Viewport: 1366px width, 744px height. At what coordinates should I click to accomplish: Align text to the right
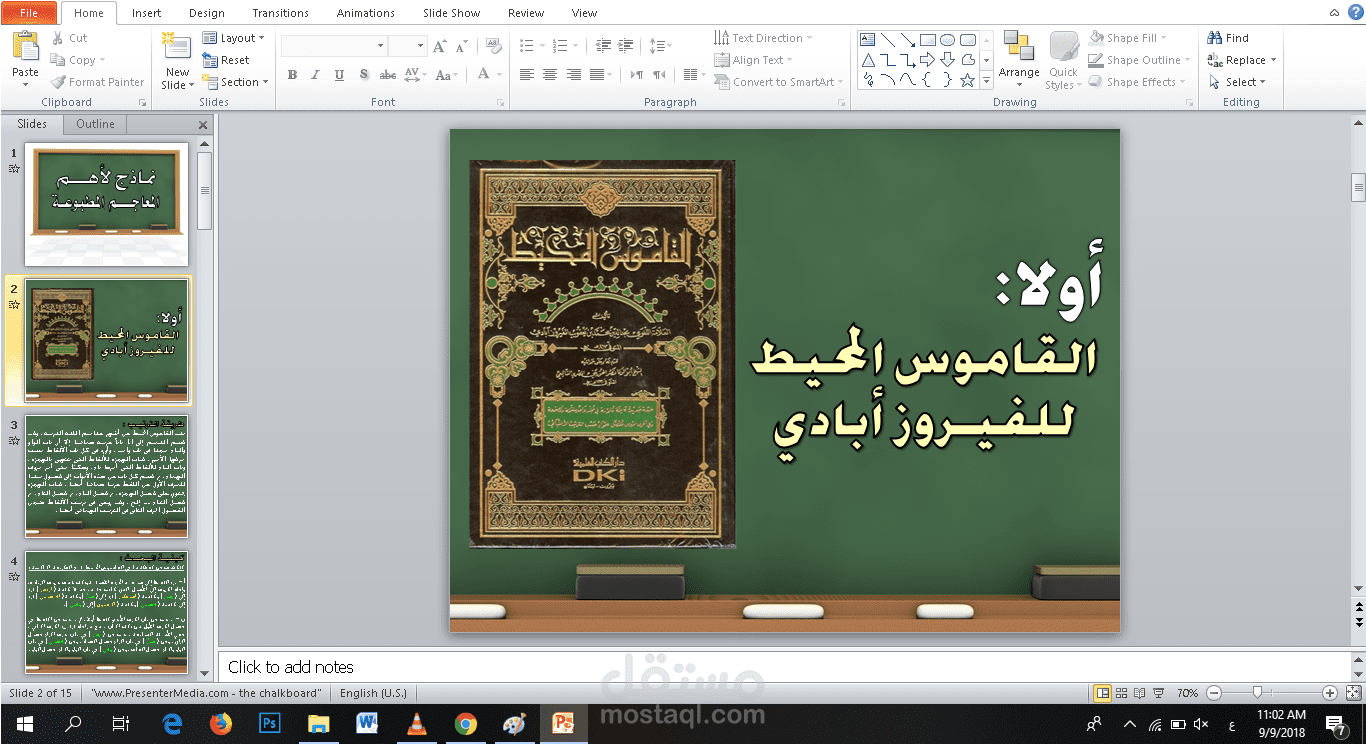pyautogui.click(x=573, y=75)
